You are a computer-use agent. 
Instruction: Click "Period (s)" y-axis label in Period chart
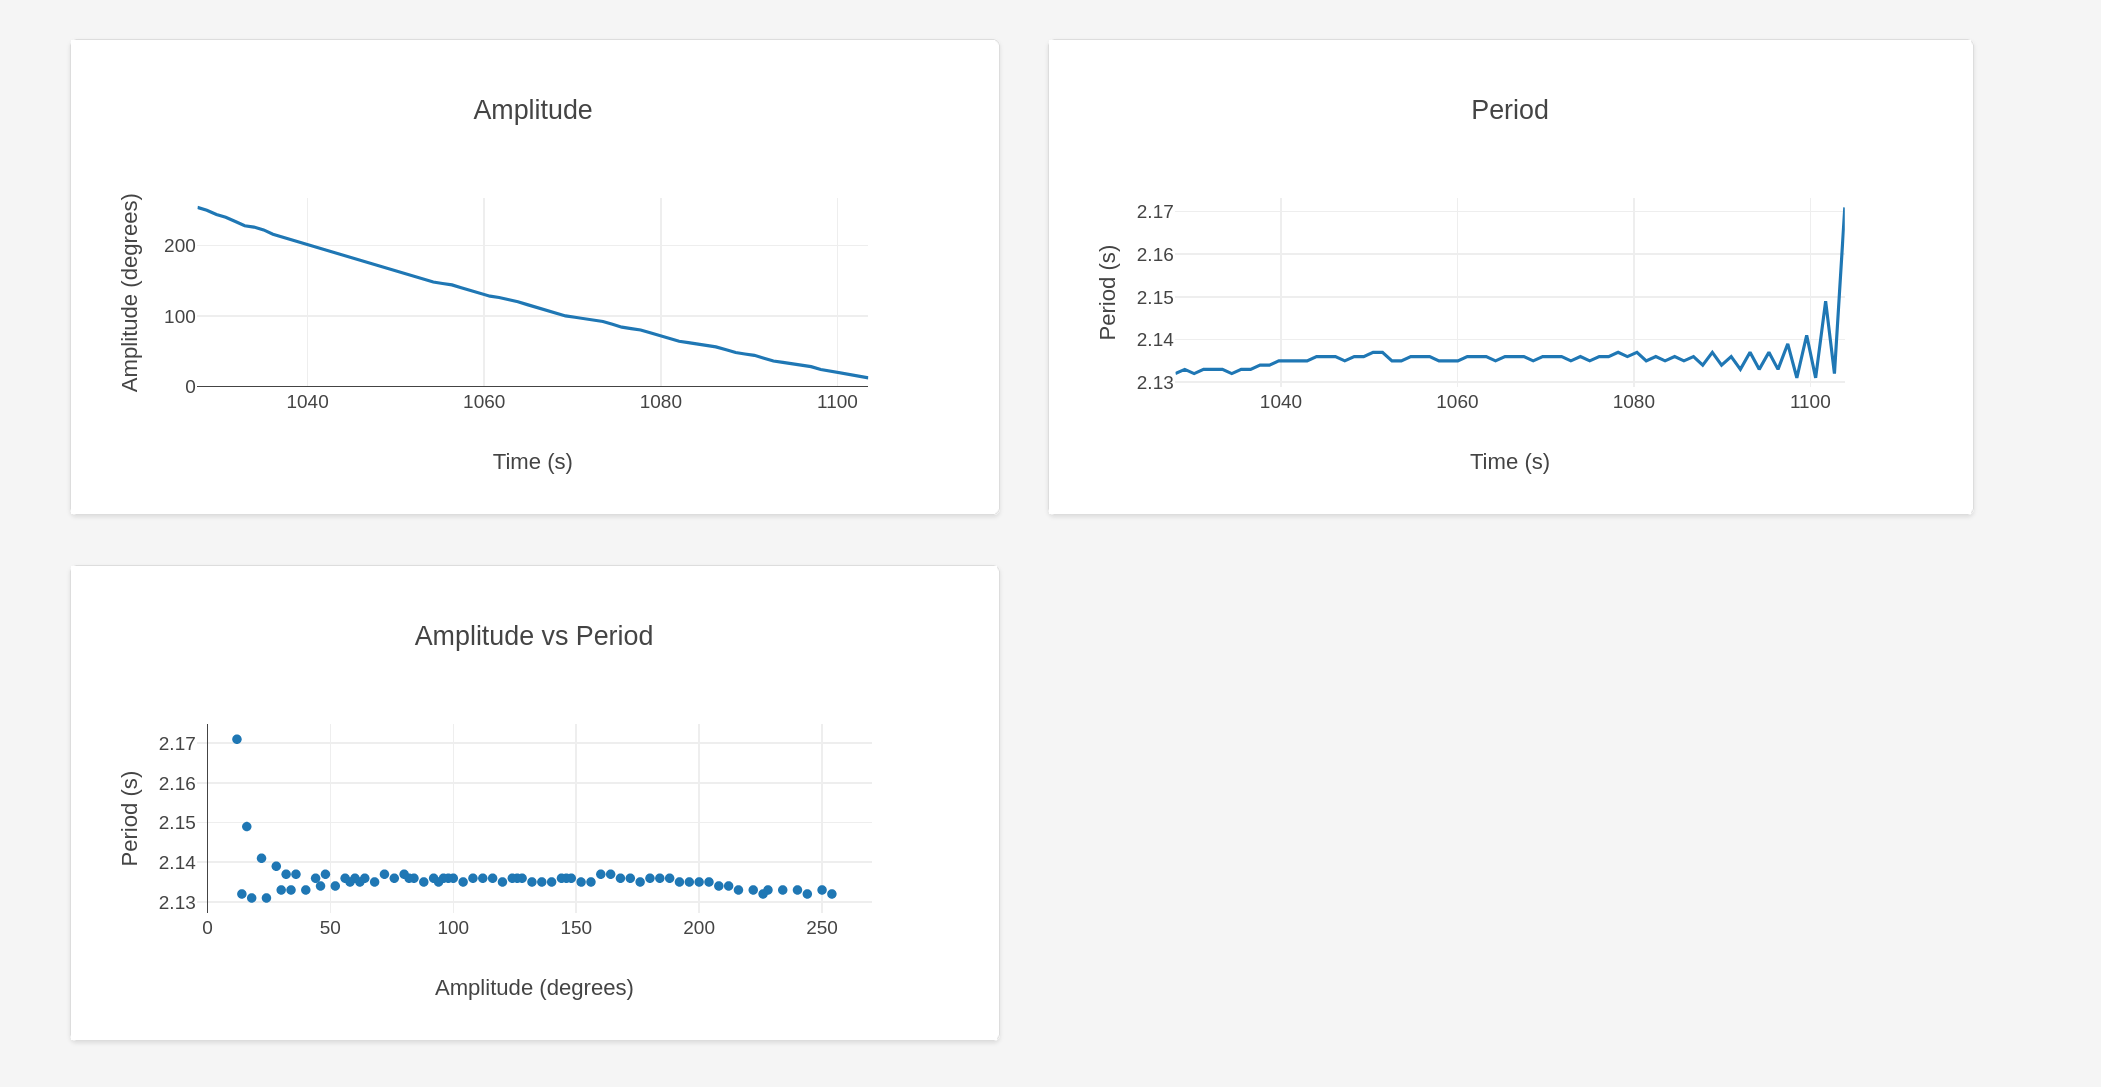[1107, 292]
